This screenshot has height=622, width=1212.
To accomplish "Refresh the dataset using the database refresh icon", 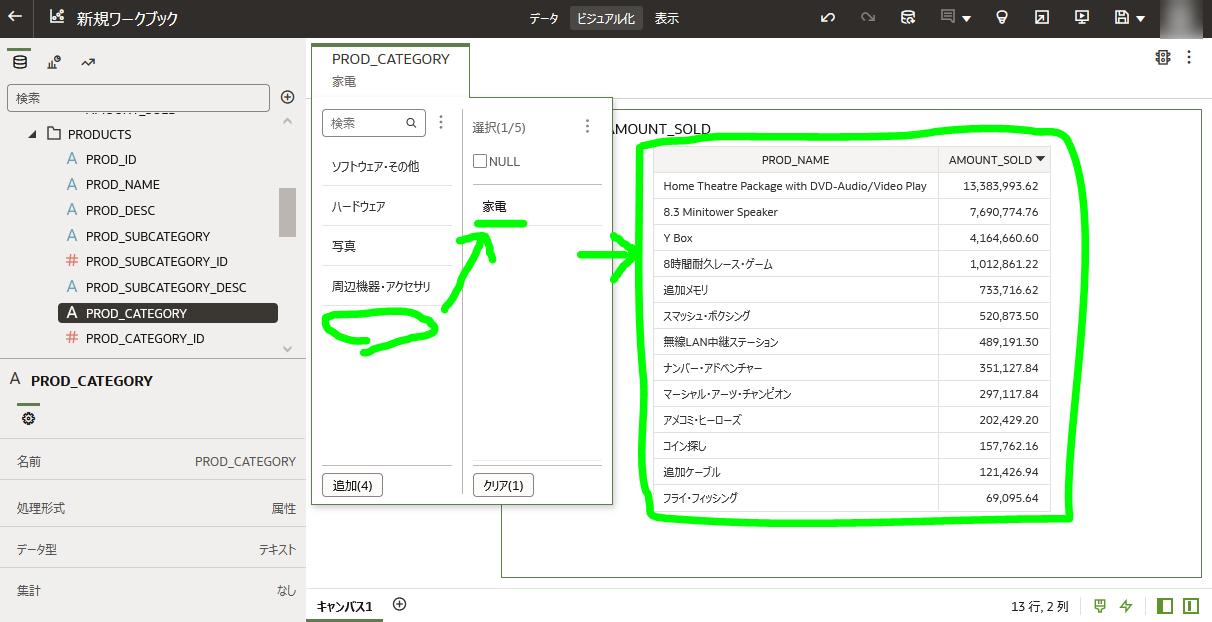I will 907,18.
